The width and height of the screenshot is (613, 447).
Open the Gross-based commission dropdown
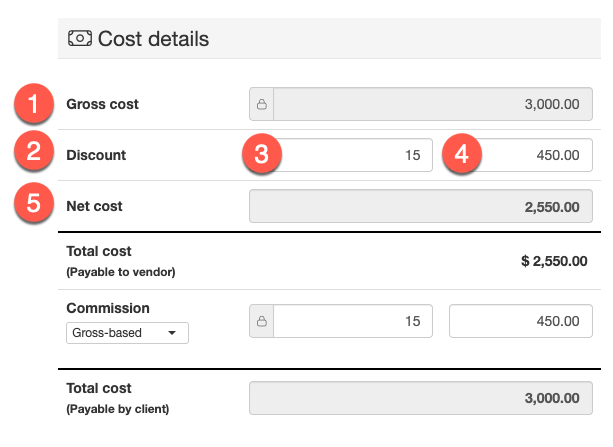[x=127, y=333]
